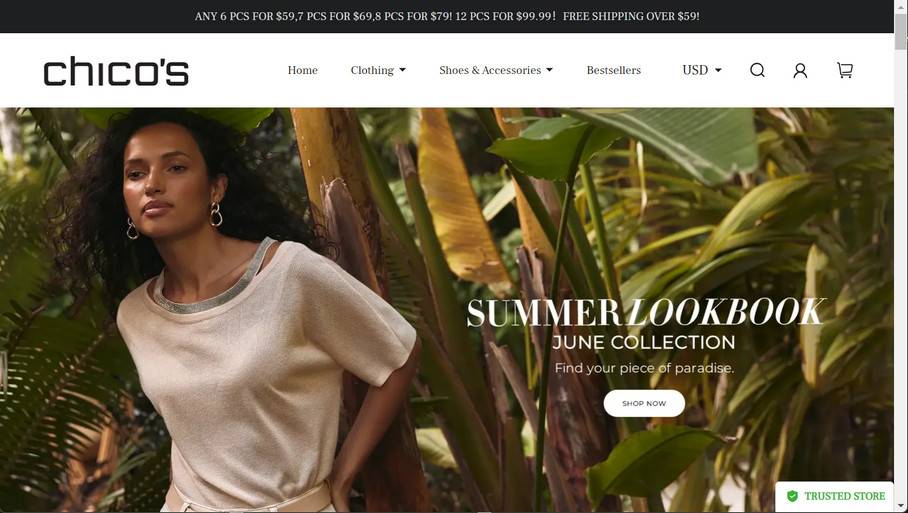Click the JUNE COLLECTION subtitle
Screen dimensions: 908x513
(643, 342)
